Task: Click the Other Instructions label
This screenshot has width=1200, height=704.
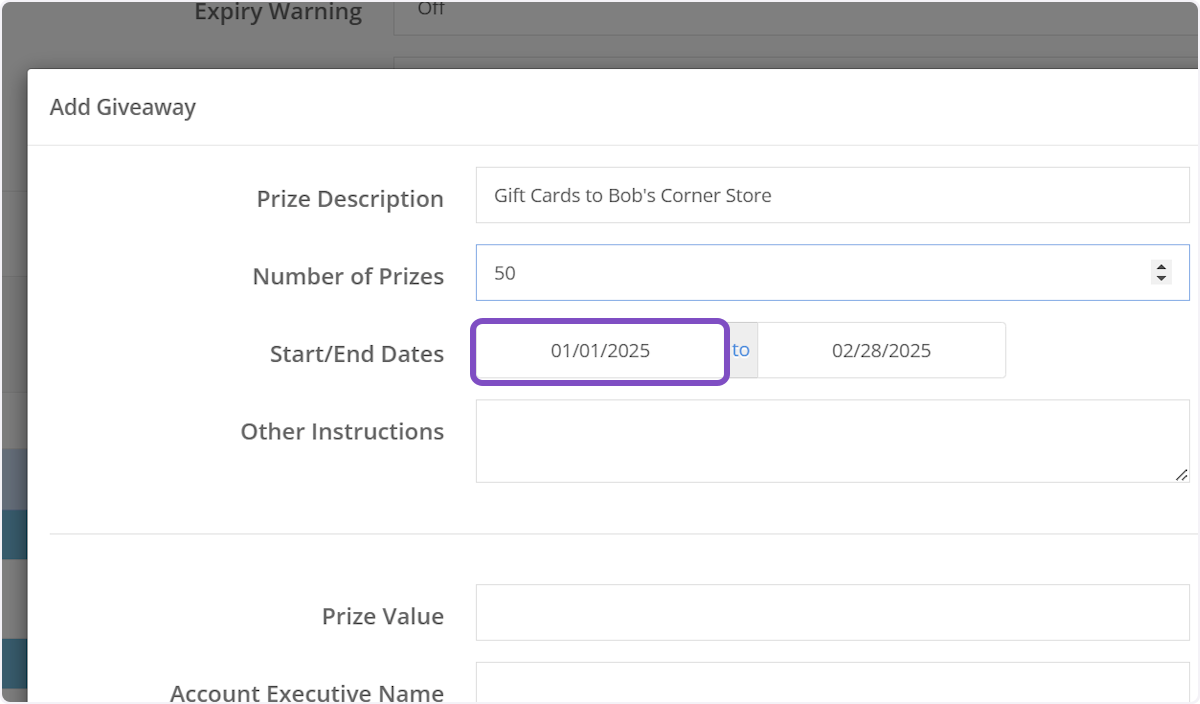Action: 342,432
